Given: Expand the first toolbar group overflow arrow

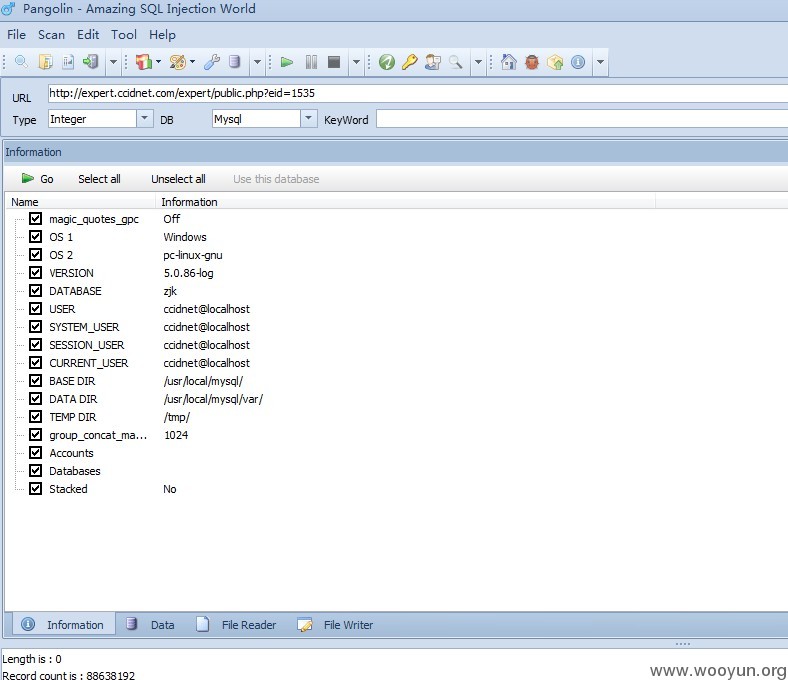Looking at the screenshot, I should click(114, 62).
